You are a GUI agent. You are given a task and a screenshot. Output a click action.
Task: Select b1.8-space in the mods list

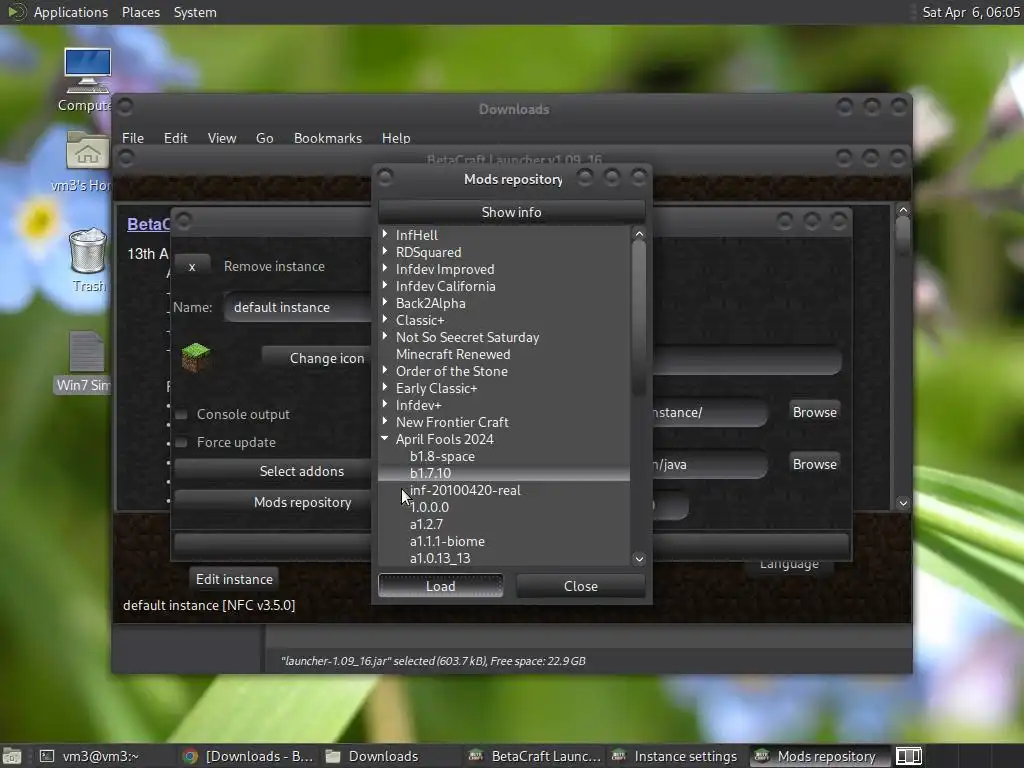click(442, 456)
